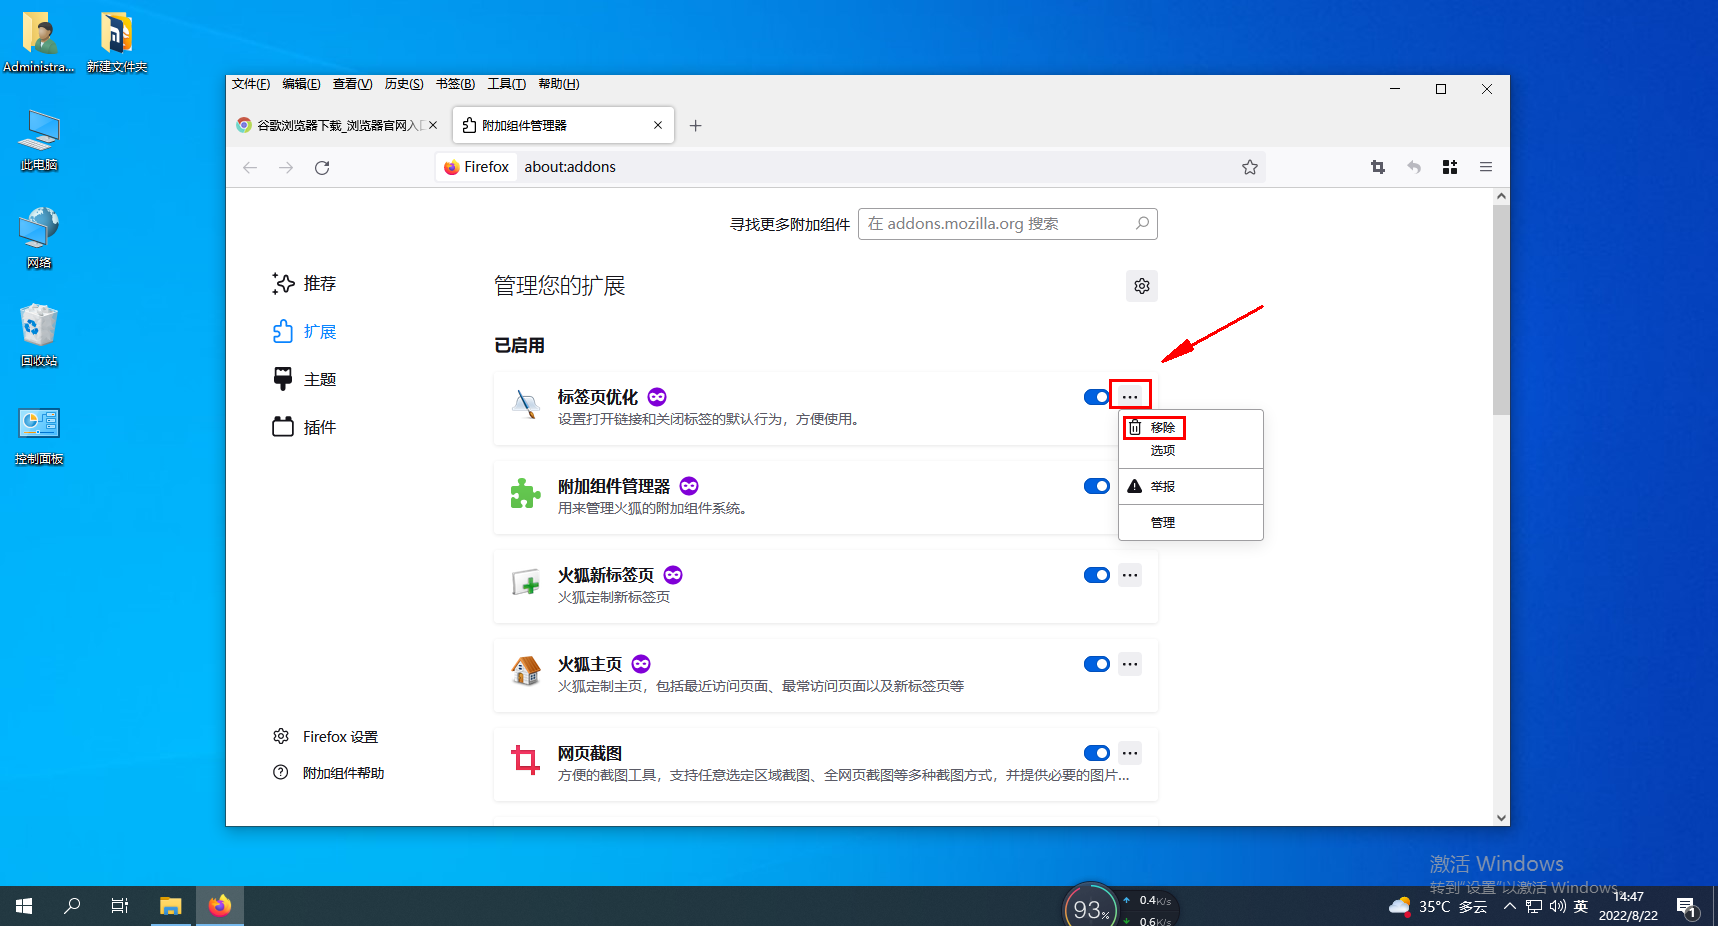Go to the 主题 sidebar section

coord(304,380)
